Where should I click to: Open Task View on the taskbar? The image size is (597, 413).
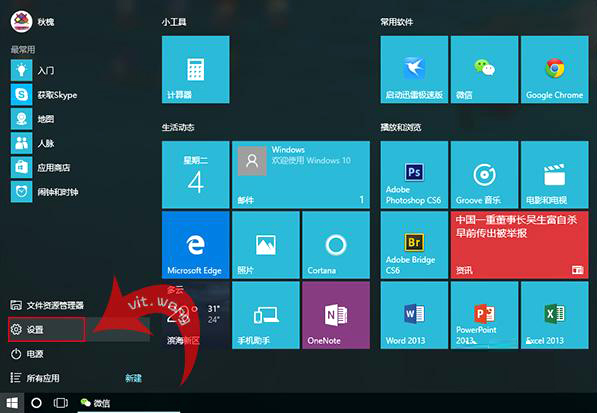coord(61,403)
